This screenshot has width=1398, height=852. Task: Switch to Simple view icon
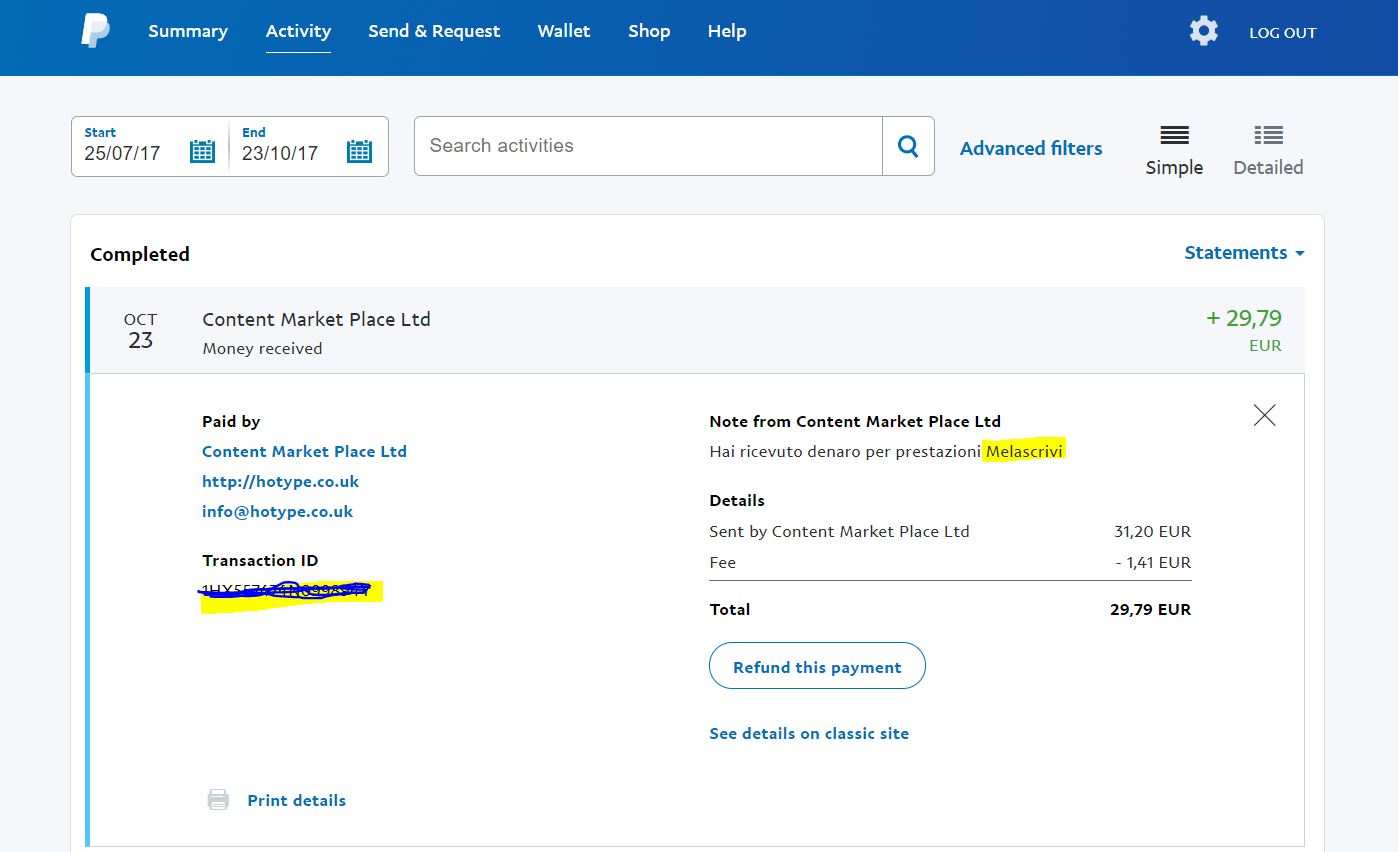coord(1174,135)
